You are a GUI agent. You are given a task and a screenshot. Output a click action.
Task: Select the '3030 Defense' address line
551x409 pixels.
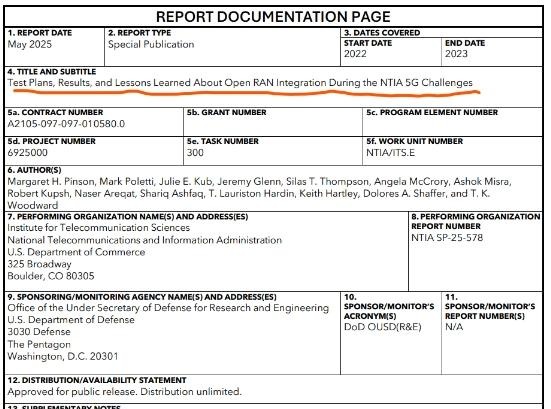pyautogui.click(x=39, y=332)
